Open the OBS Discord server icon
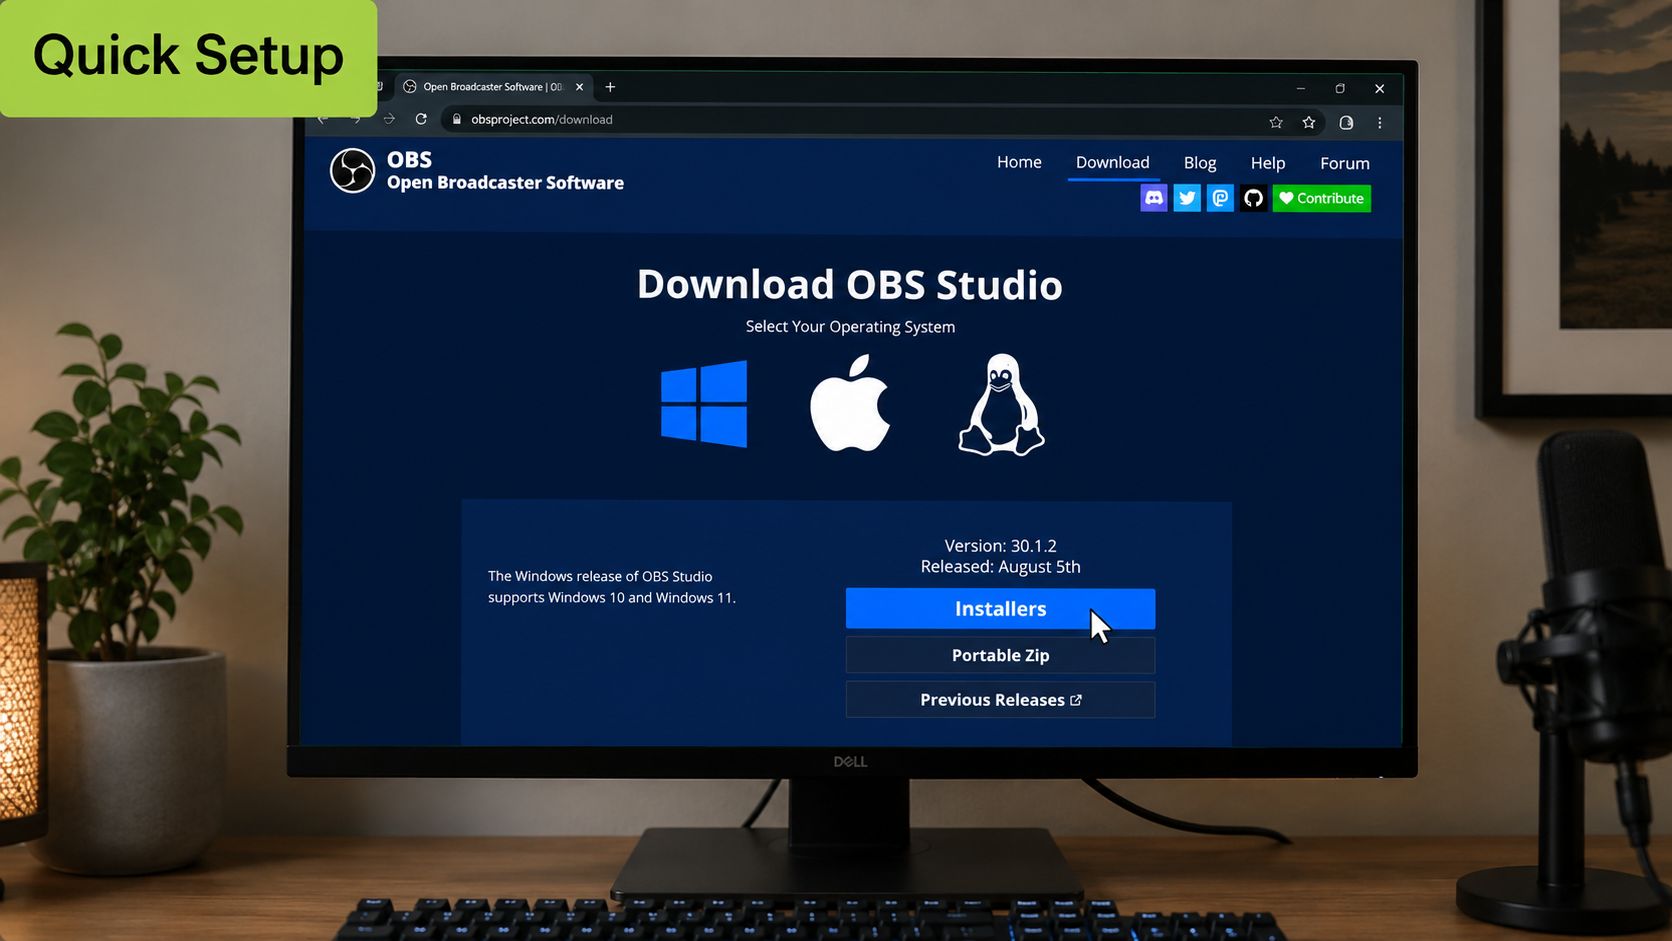 click(x=1154, y=198)
